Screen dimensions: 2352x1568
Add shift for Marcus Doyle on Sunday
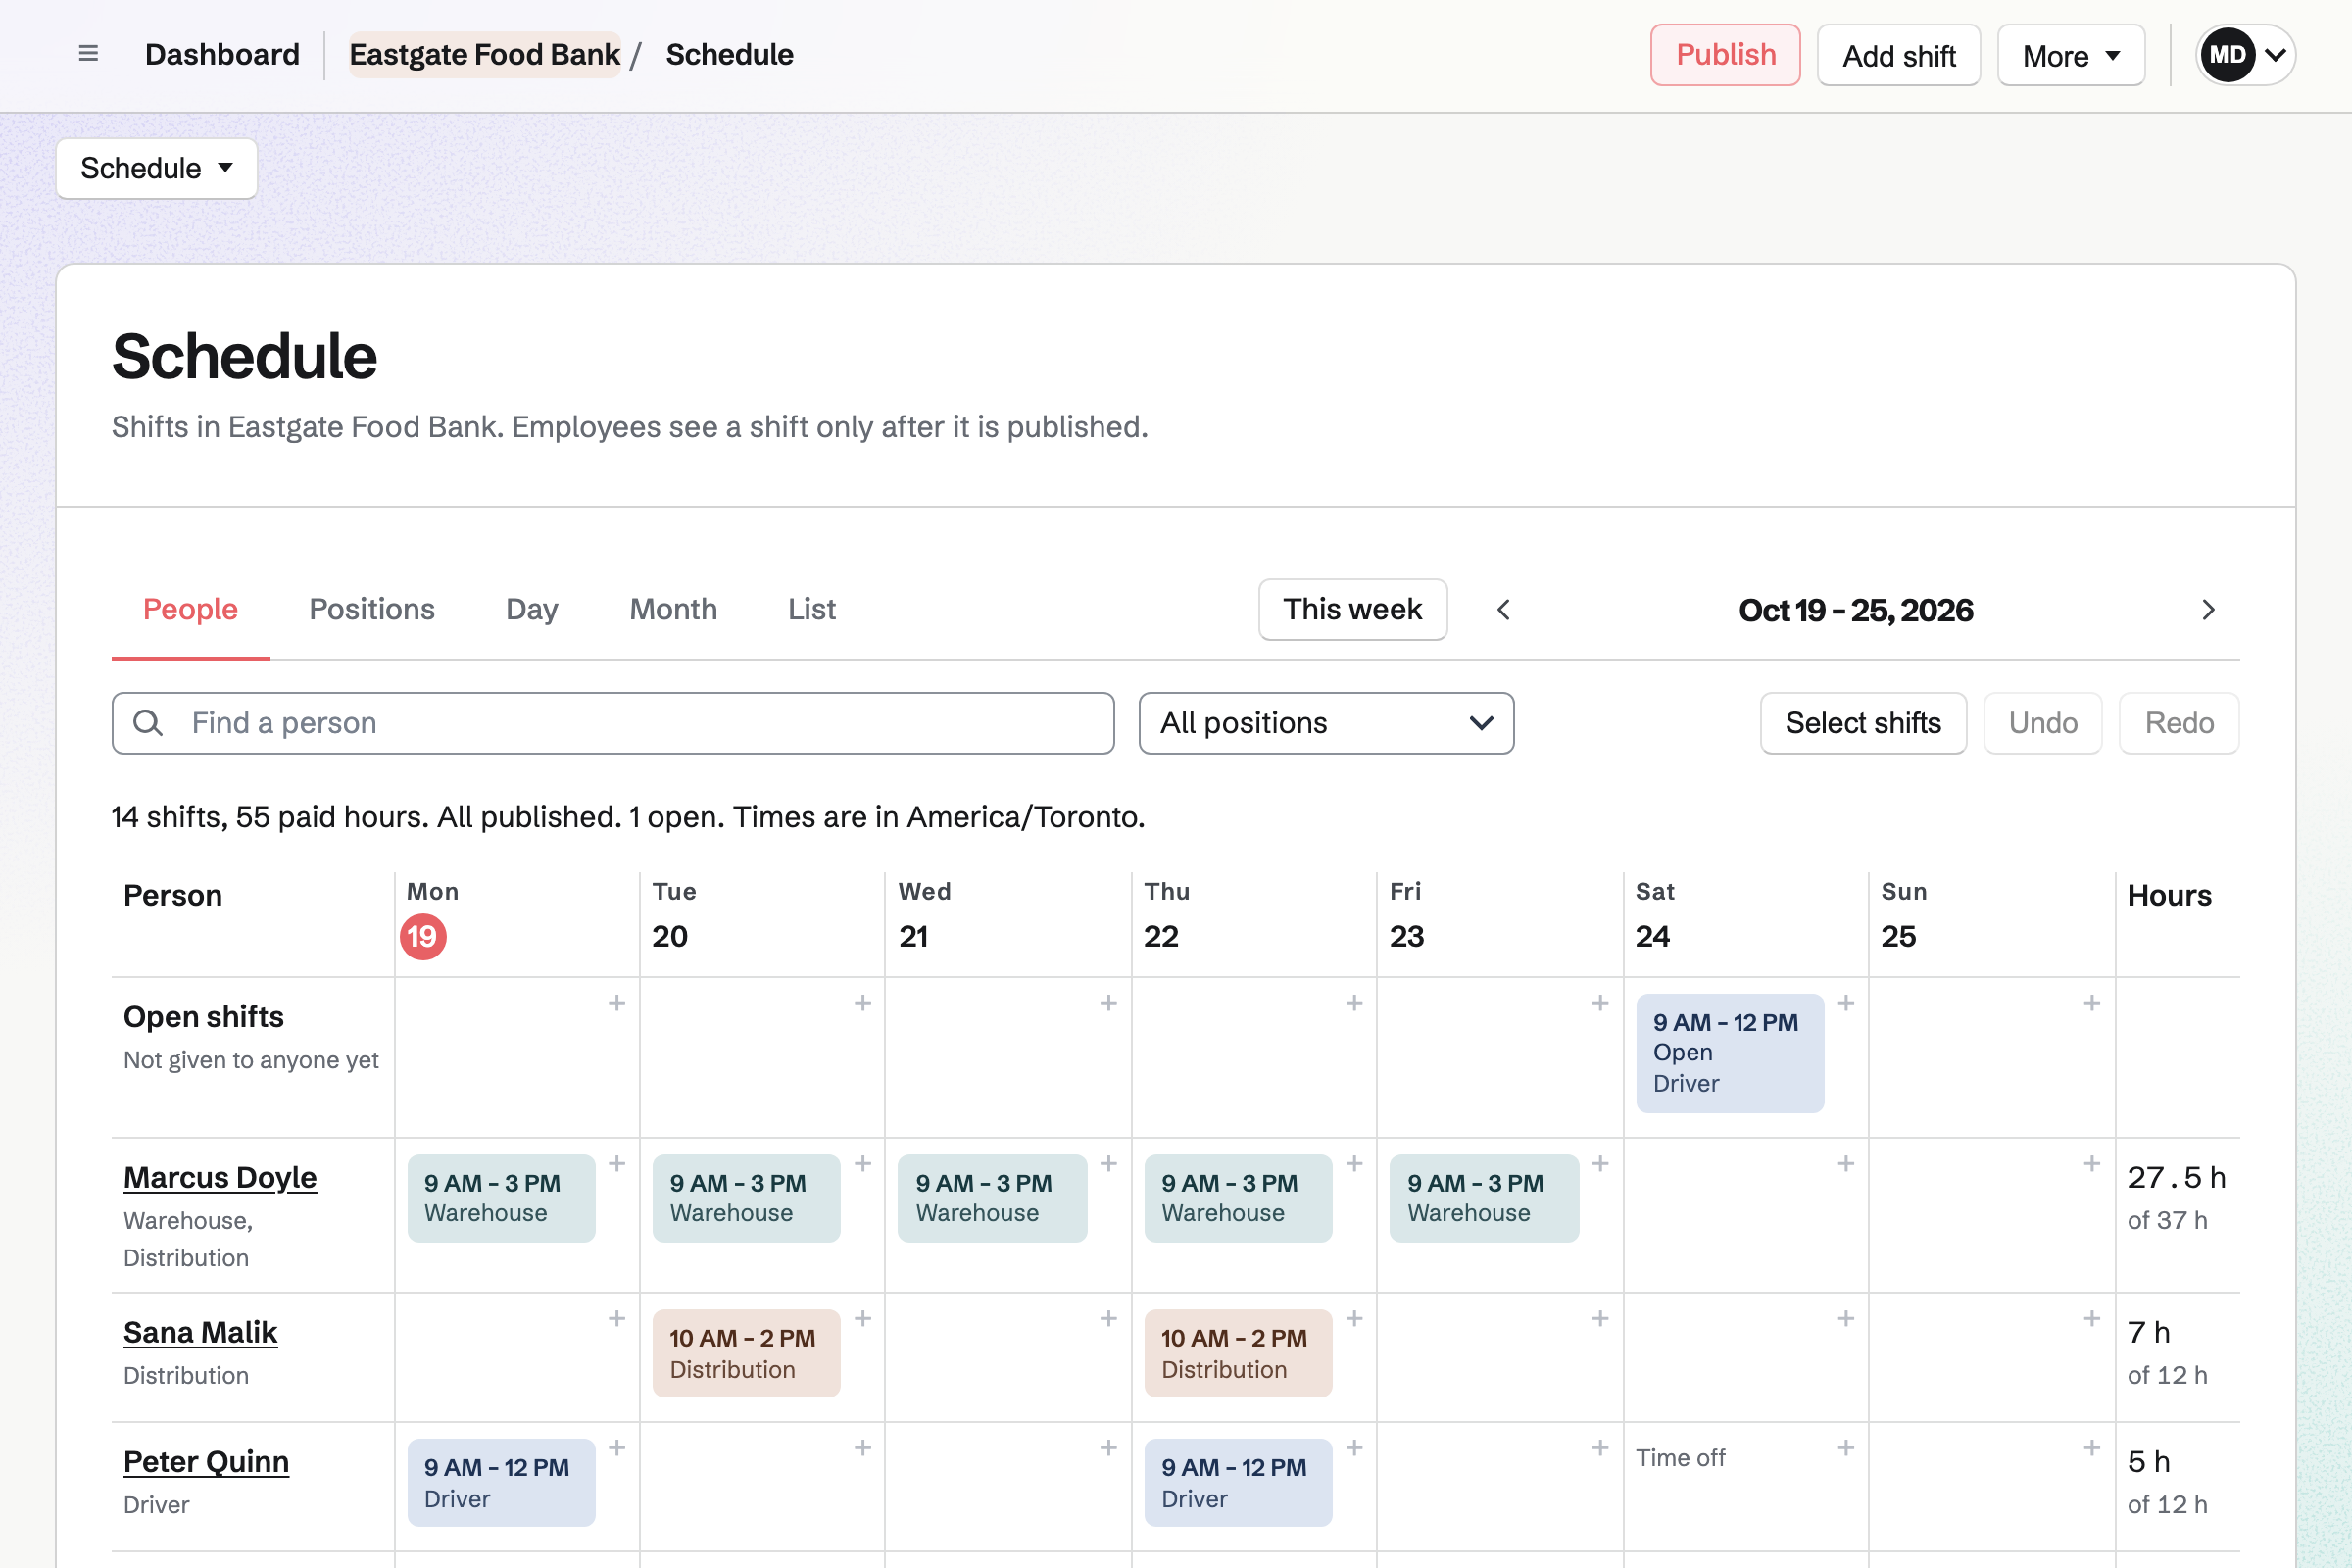[x=2091, y=1164]
